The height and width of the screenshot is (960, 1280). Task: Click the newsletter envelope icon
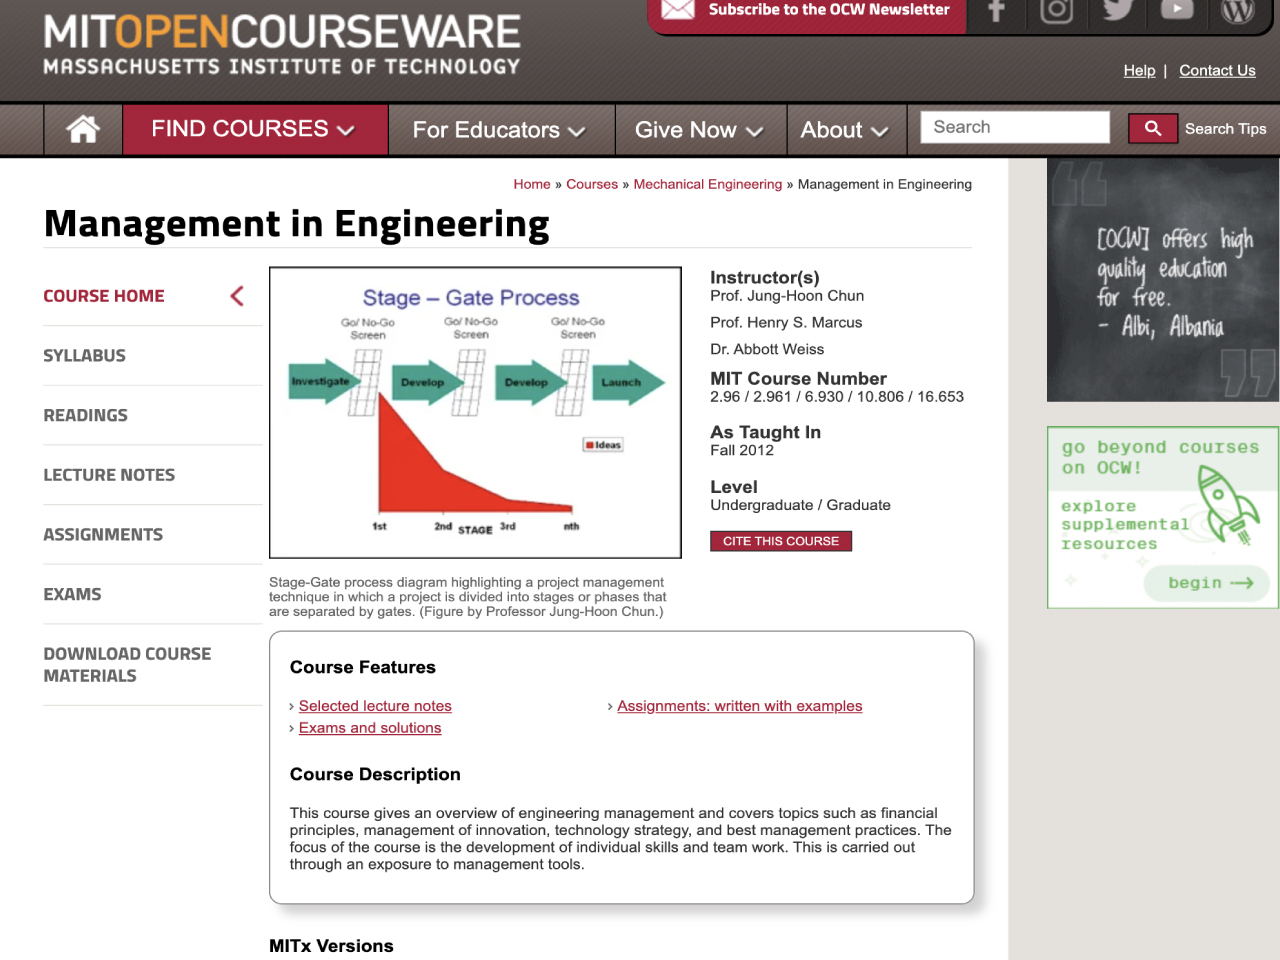[x=678, y=10]
